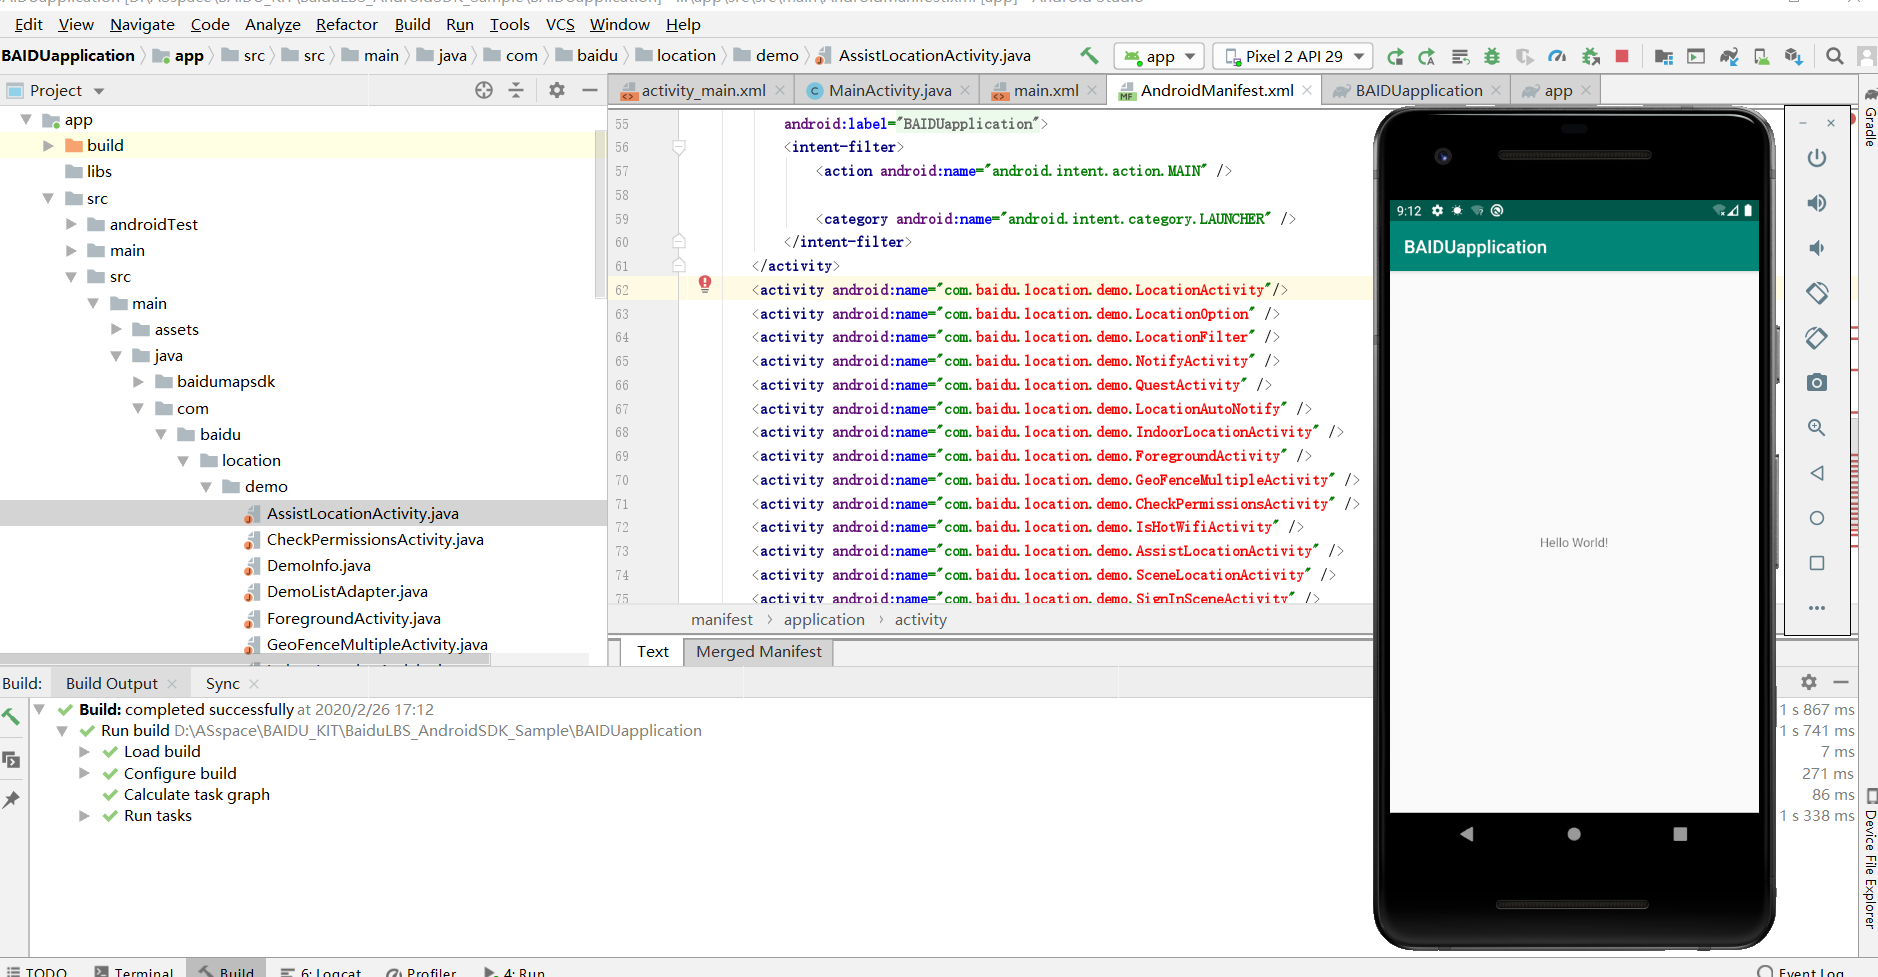Open the Pixel 2 API 29 device dropdown

(1292, 56)
